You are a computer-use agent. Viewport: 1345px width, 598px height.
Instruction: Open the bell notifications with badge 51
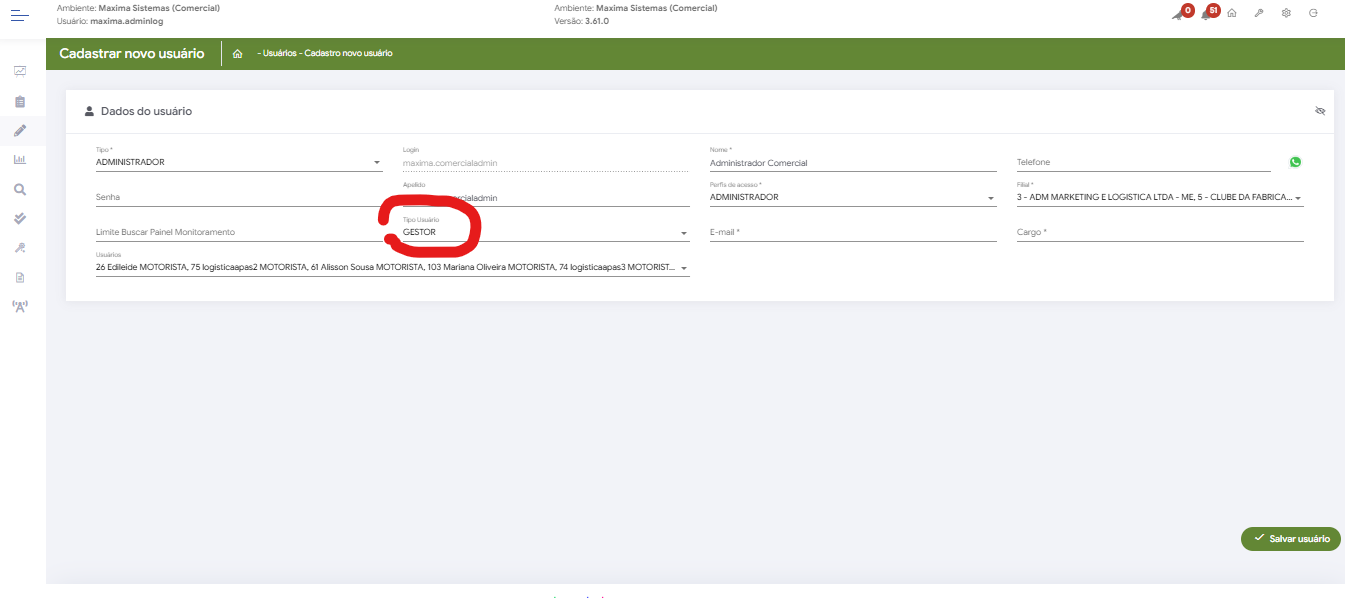(1209, 12)
